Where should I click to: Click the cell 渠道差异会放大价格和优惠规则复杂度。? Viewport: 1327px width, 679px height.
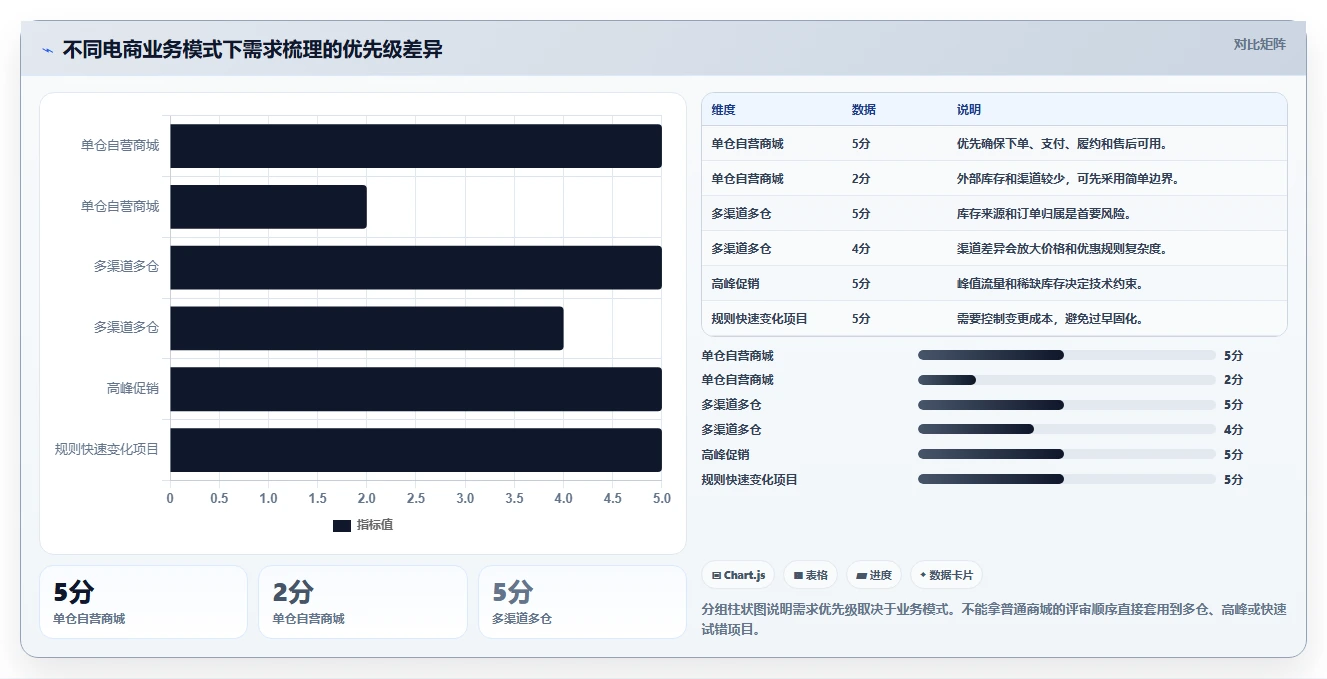(1062, 249)
